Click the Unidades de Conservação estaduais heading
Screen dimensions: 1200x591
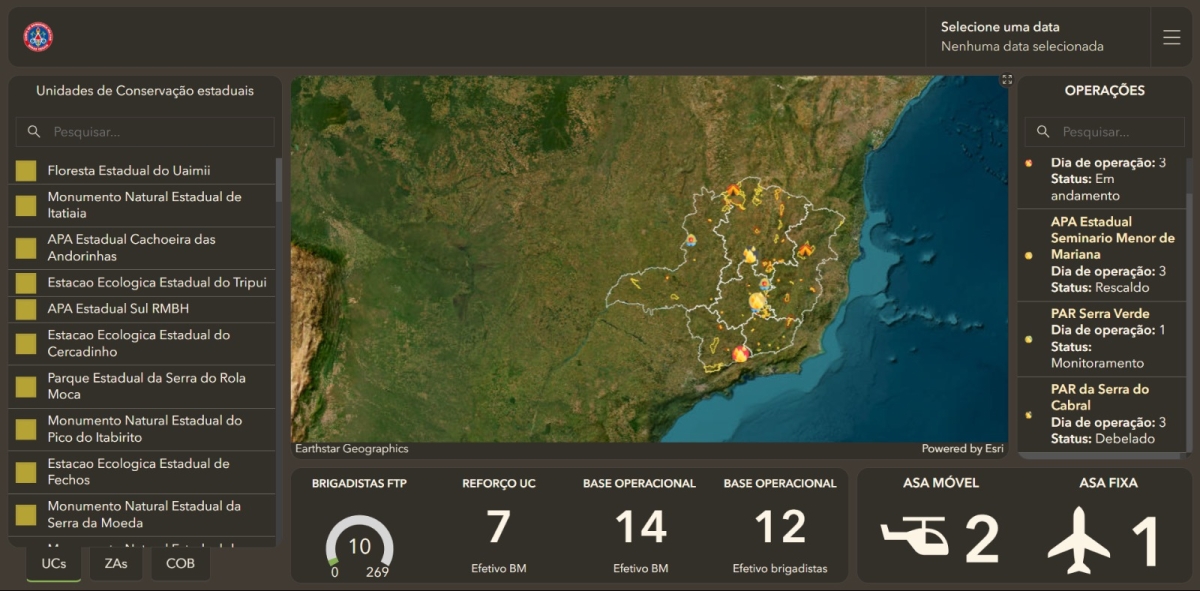(x=145, y=91)
